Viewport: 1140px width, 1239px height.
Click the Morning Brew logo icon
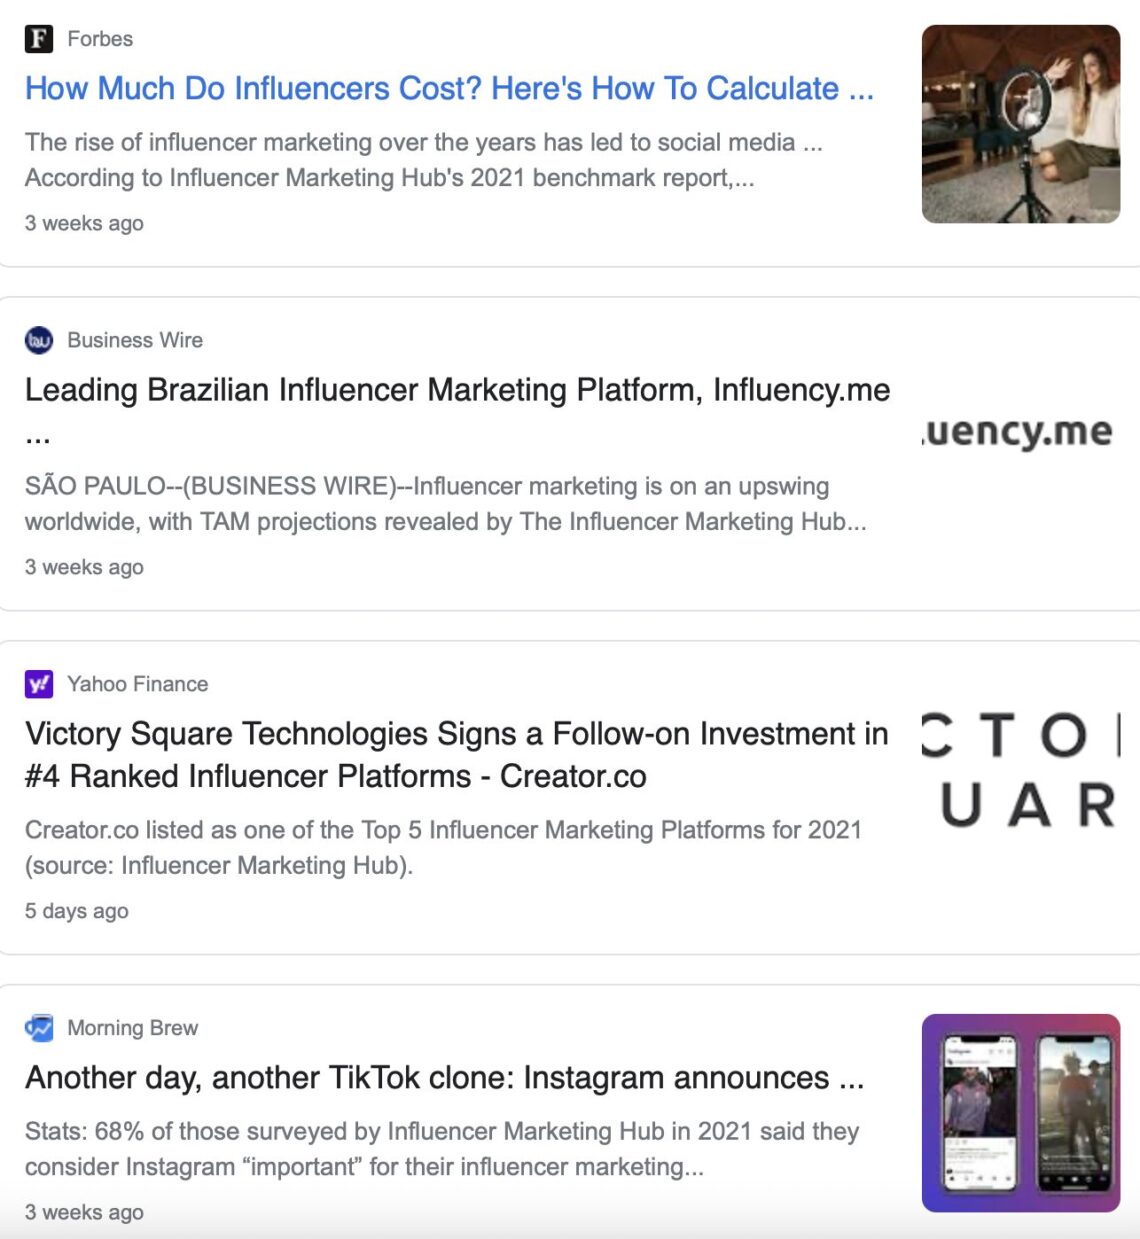coord(38,1027)
